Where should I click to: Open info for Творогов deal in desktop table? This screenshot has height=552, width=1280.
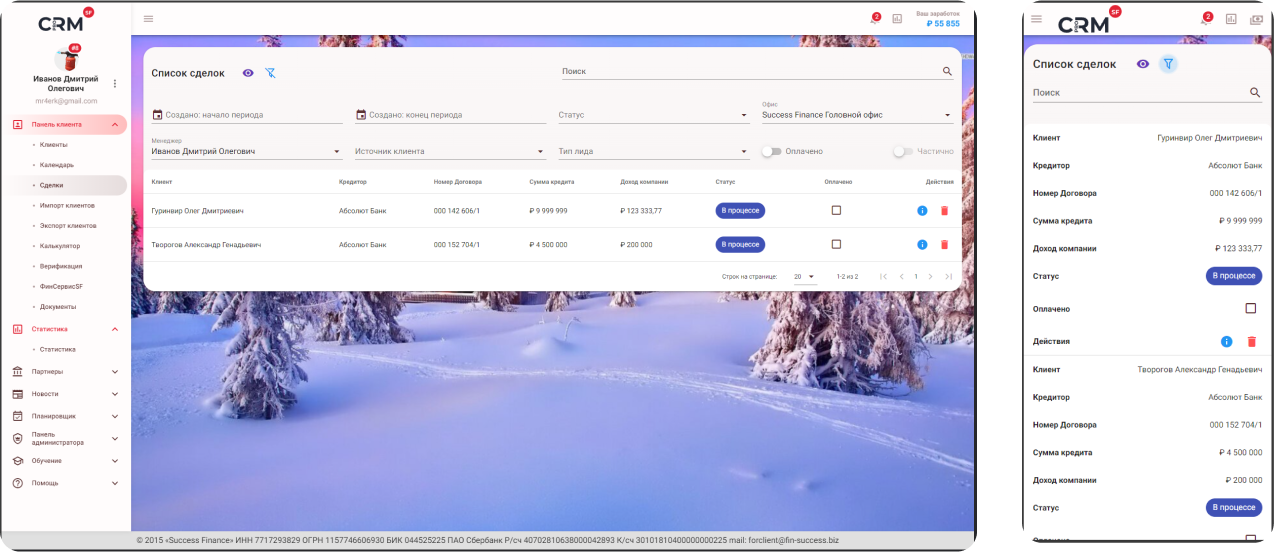pyautogui.click(x=922, y=245)
